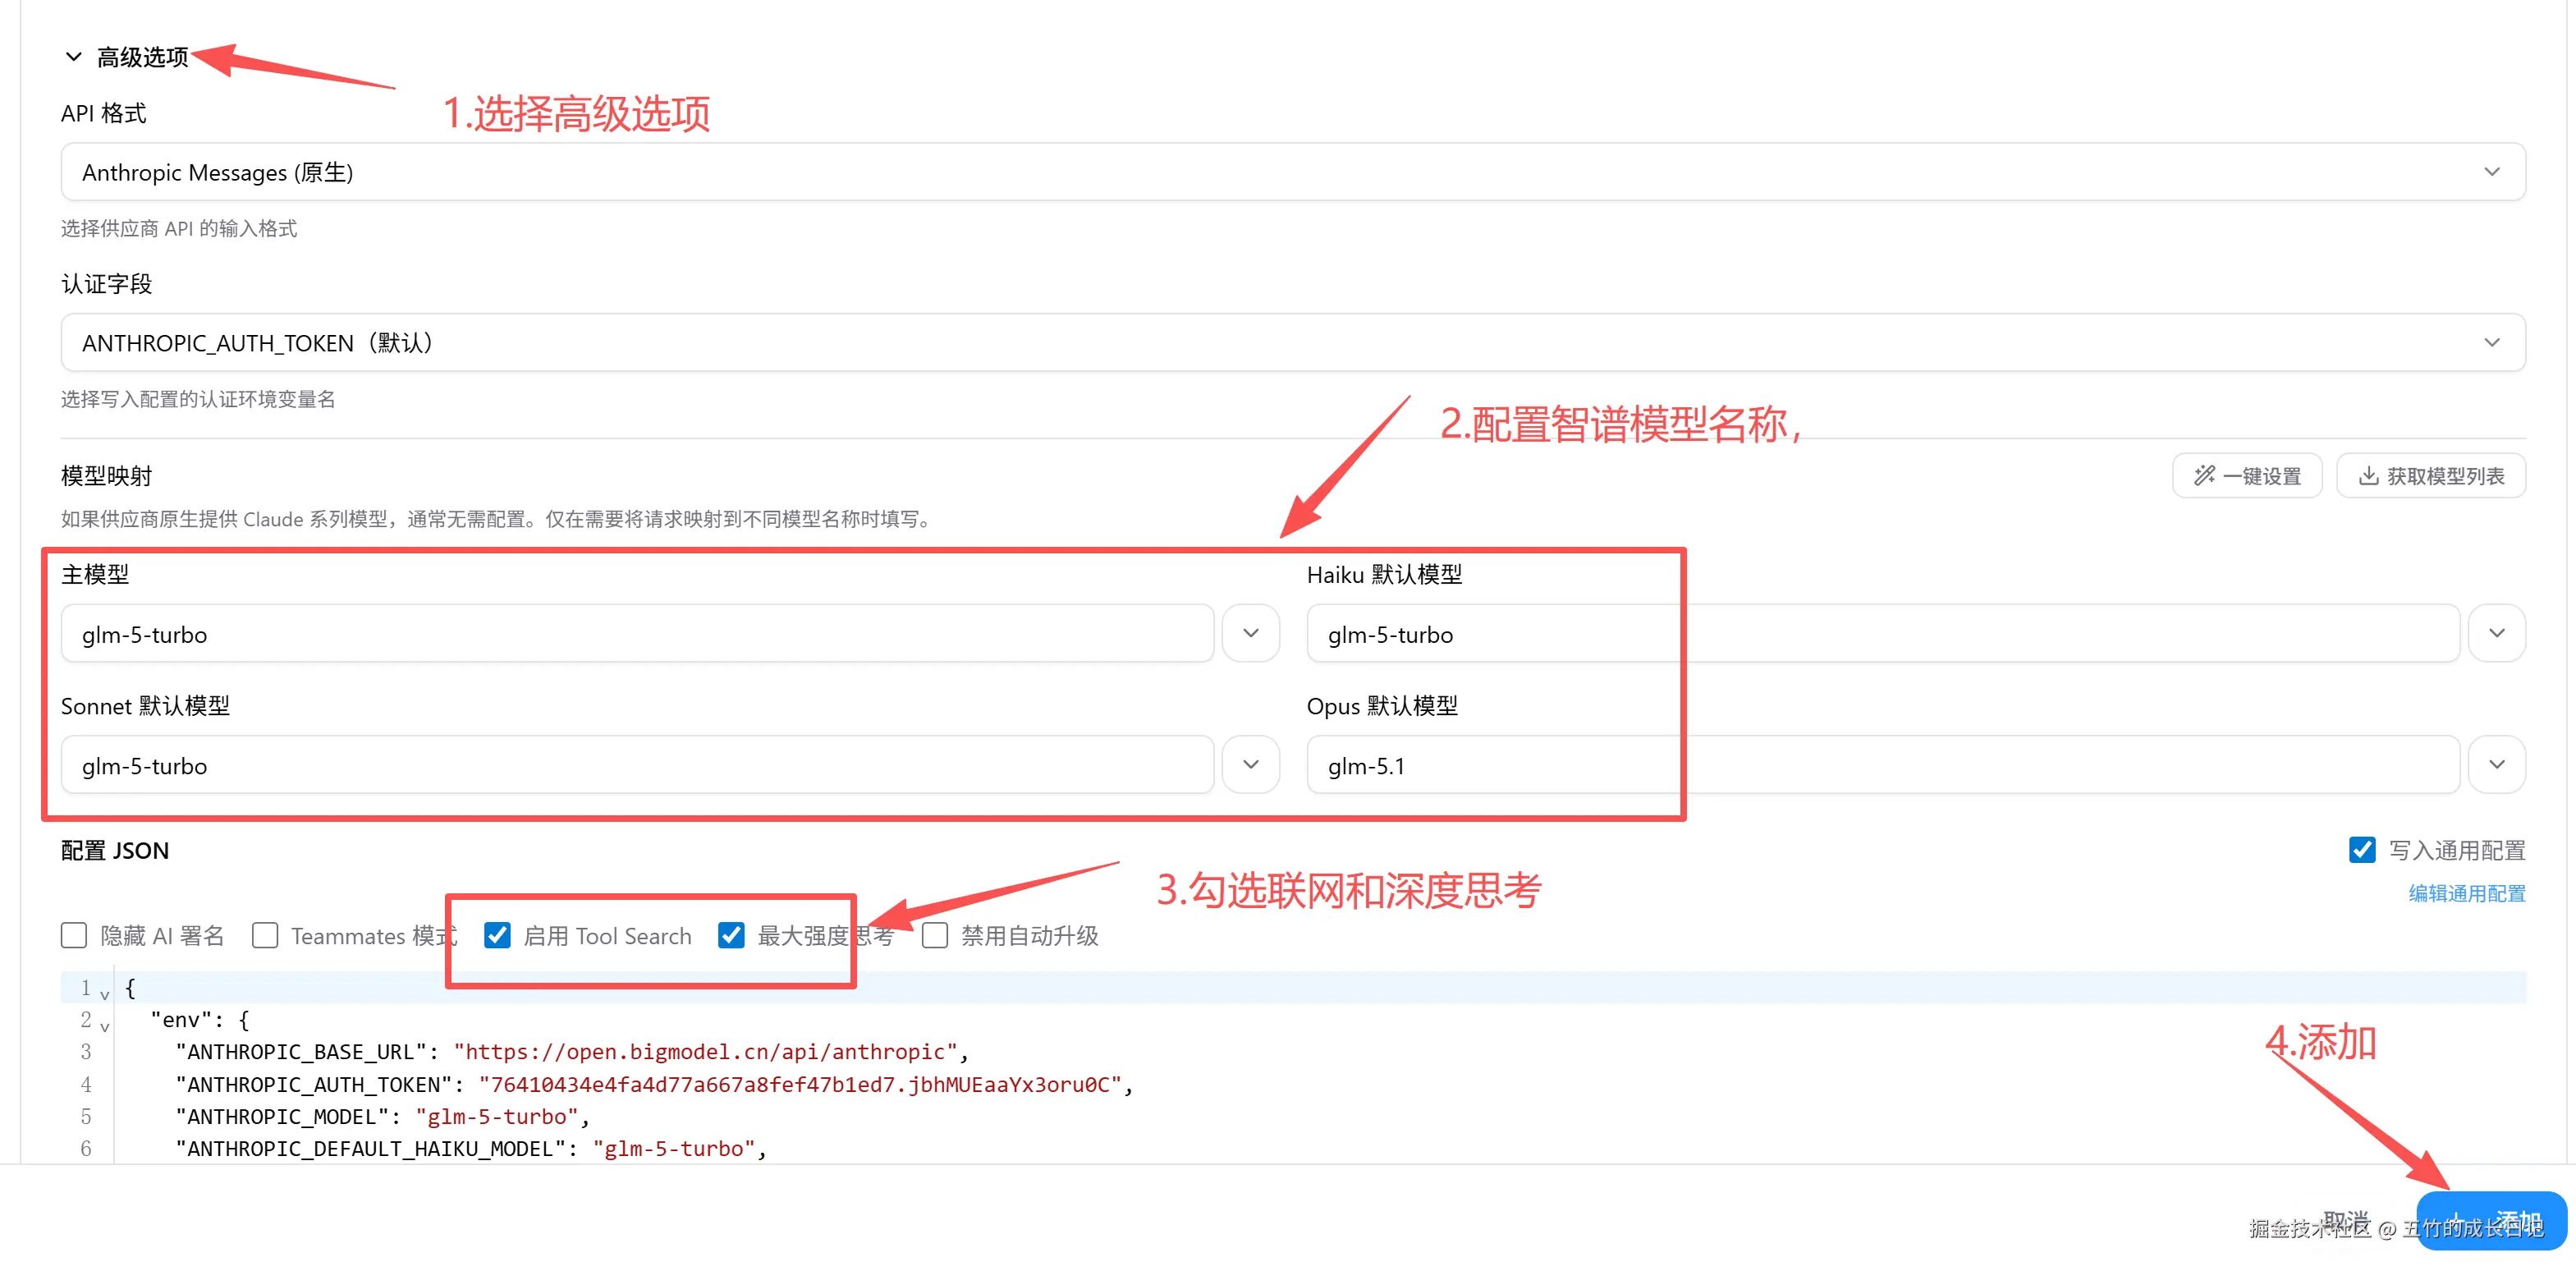The width and height of the screenshot is (2576, 1271).
Task: Fold the "env" block at line 2
Action: click(x=104, y=1027)
